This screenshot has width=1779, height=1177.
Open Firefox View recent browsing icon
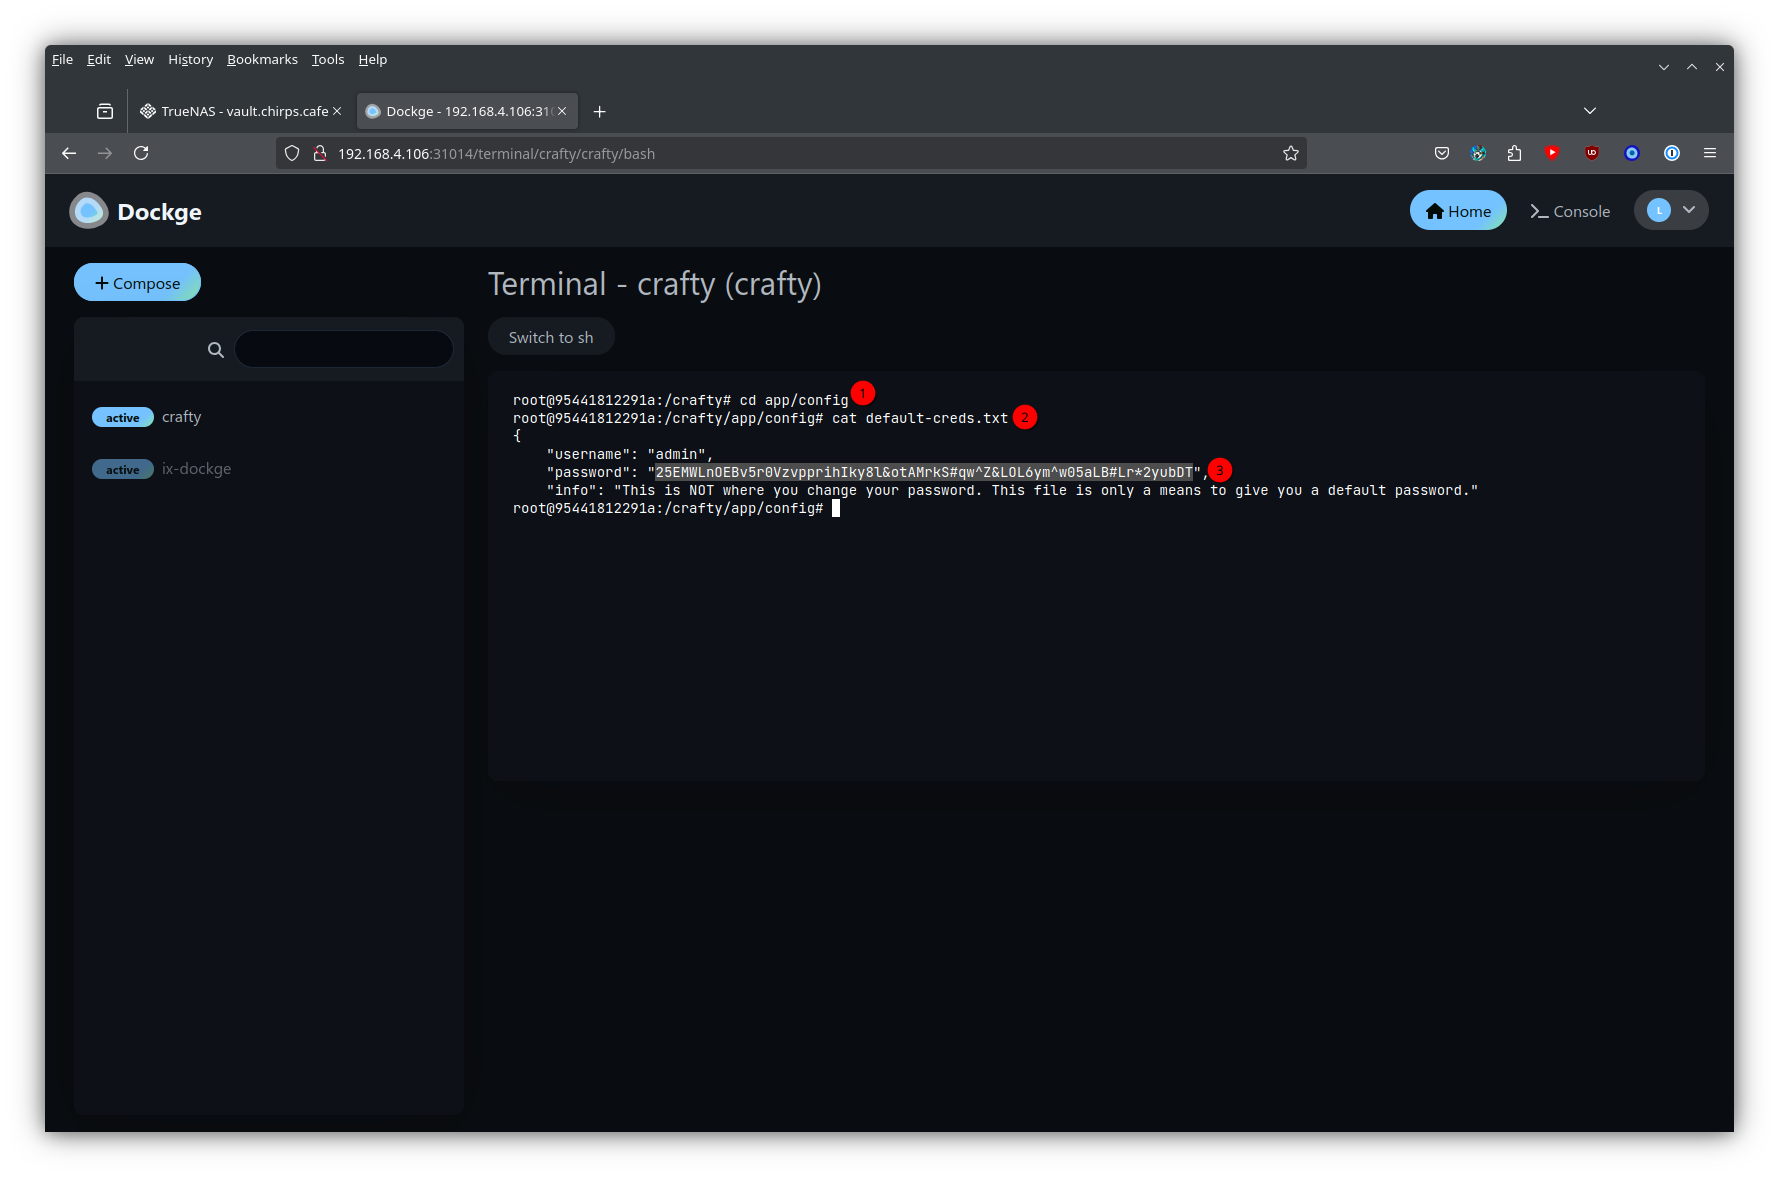[x=105, y=111]
